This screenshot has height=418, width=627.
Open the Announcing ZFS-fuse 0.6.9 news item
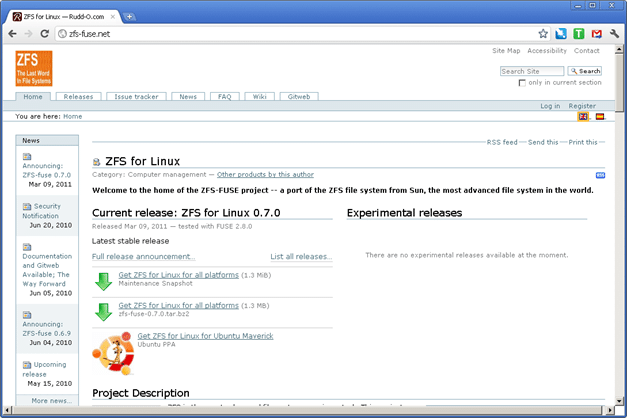tap(46, 329)
